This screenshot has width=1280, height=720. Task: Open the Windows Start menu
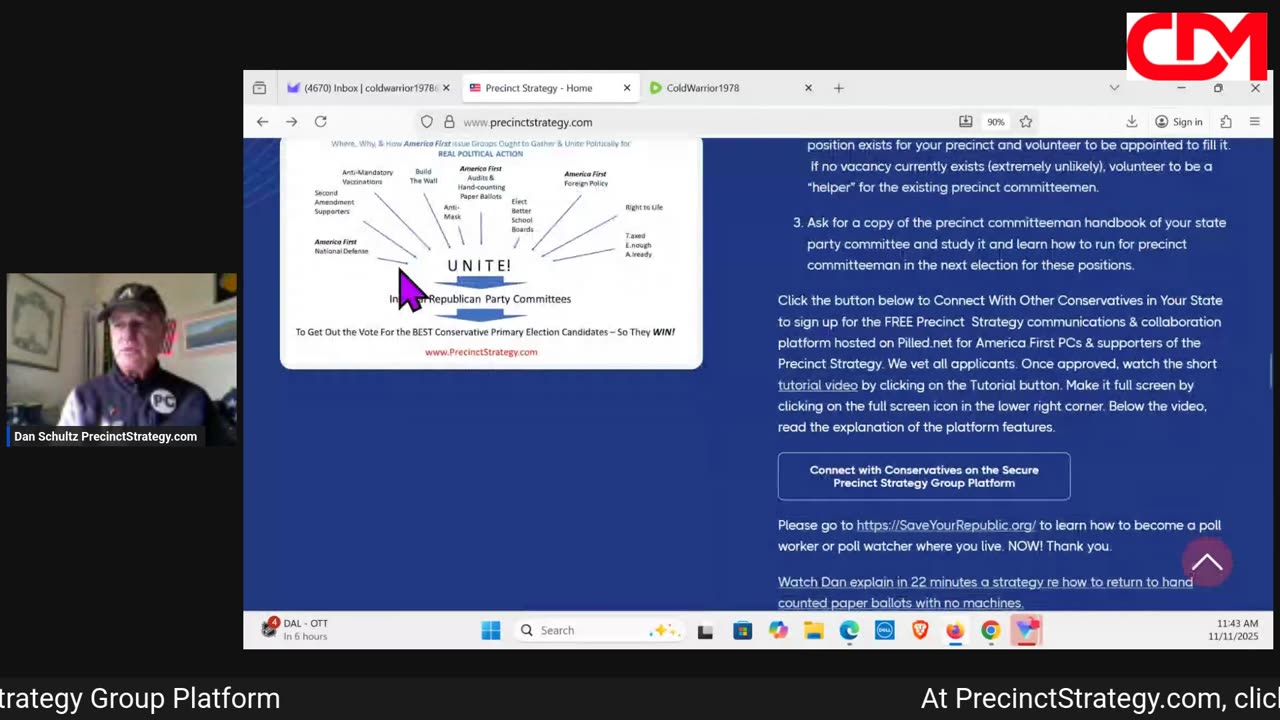pos(491,630)
